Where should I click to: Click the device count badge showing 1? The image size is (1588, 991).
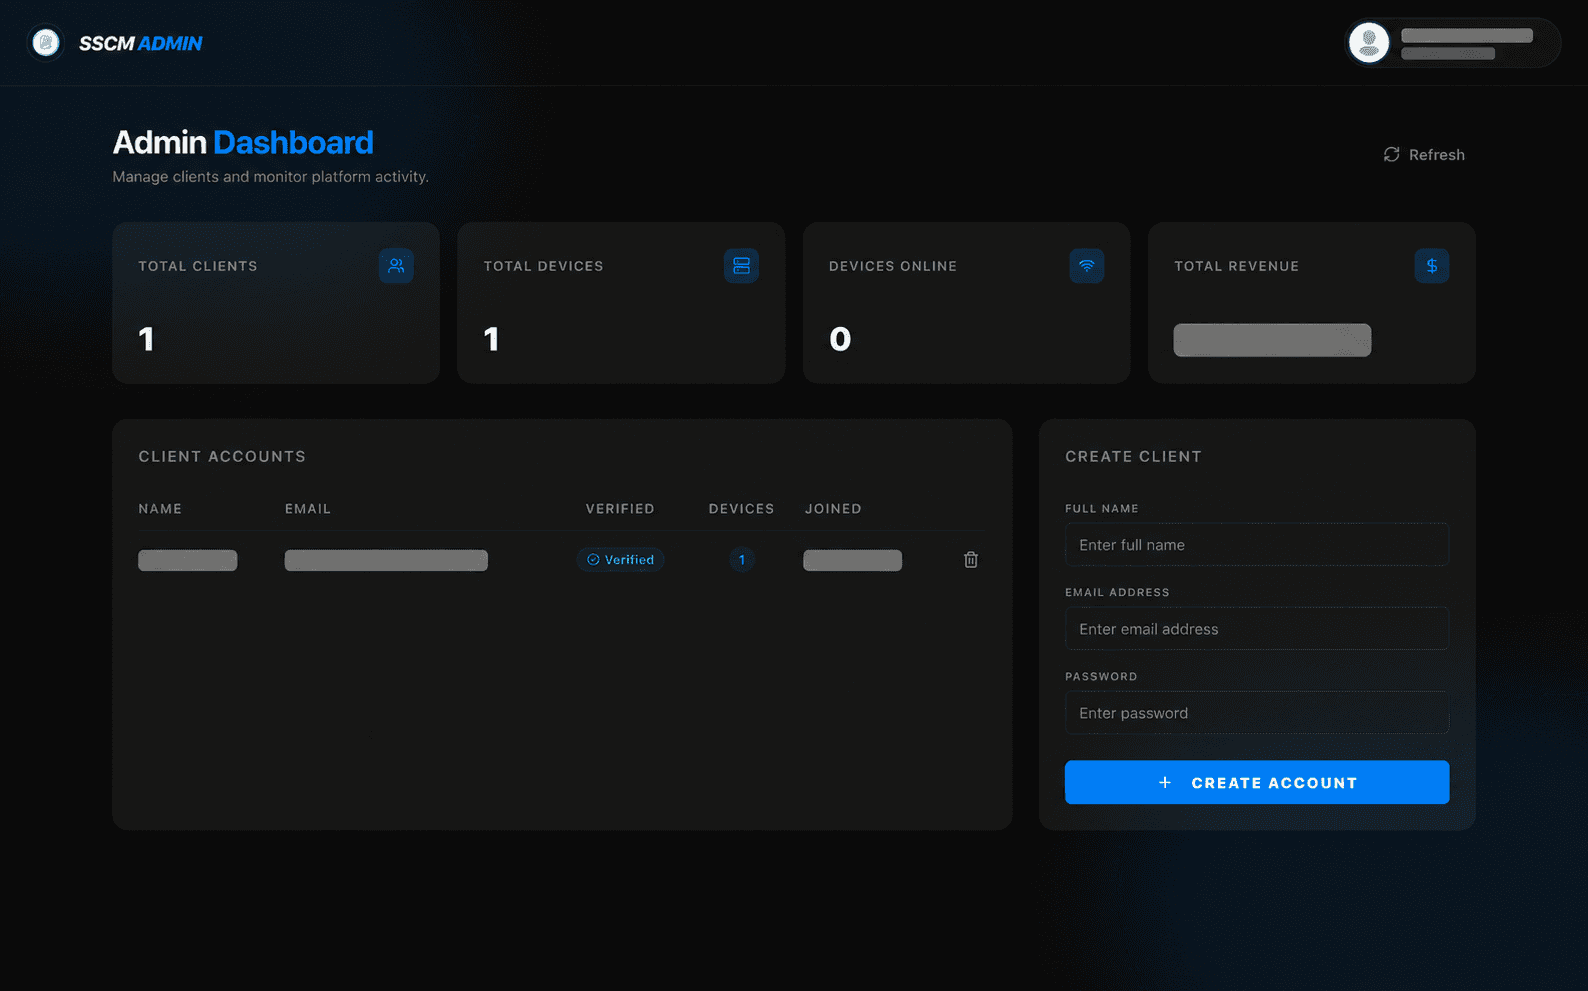pyautogui.click(x=742, y=560)
